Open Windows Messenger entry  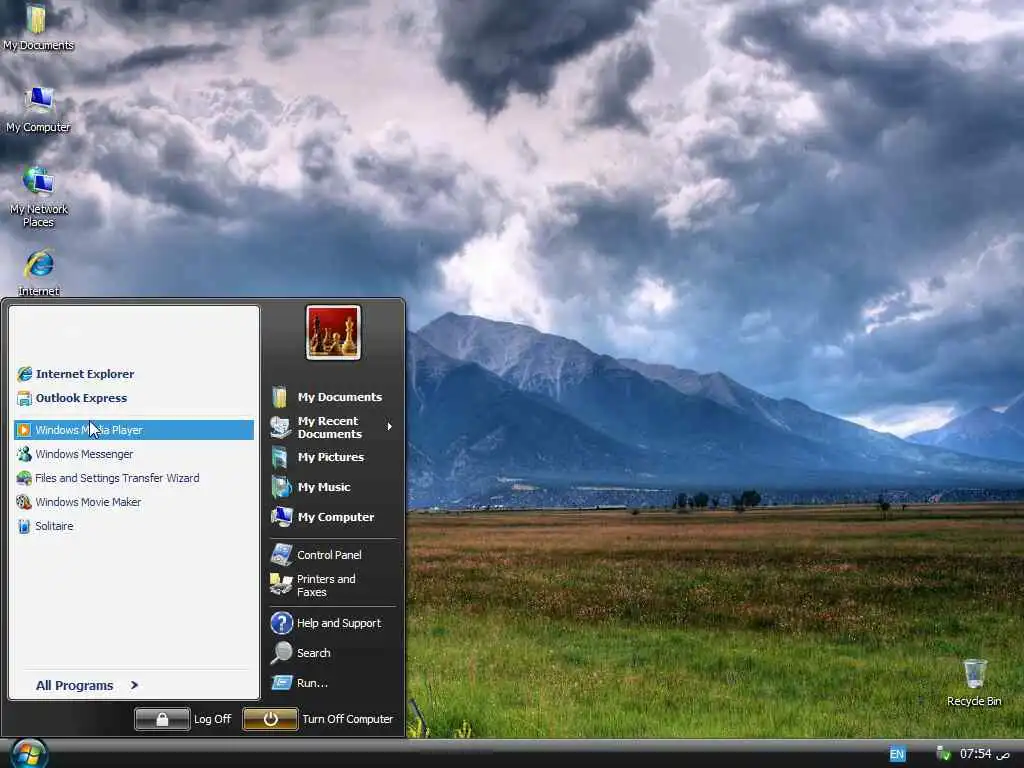[134, 454]
